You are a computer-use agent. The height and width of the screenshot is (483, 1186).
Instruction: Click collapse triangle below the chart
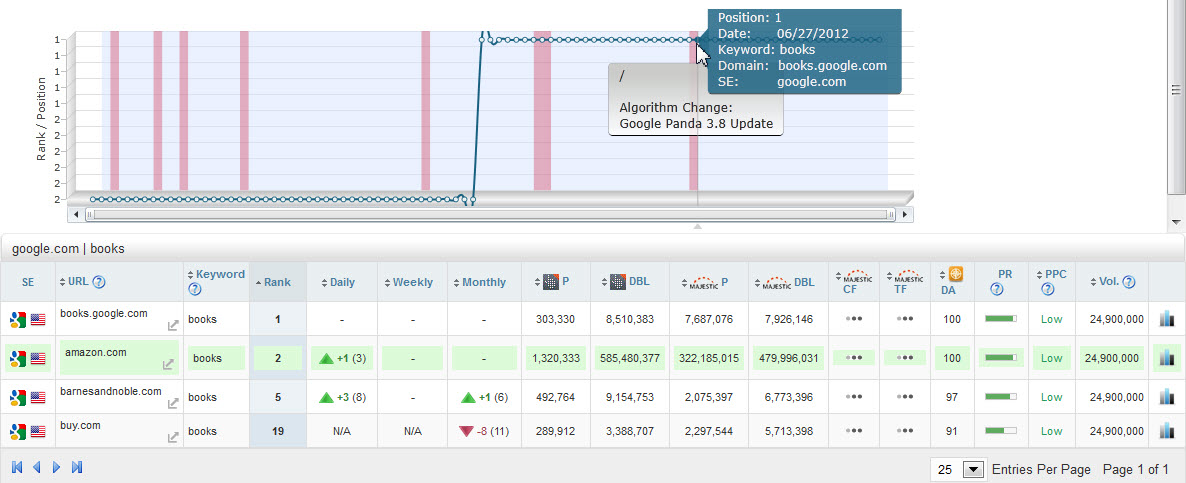(698, 227)
